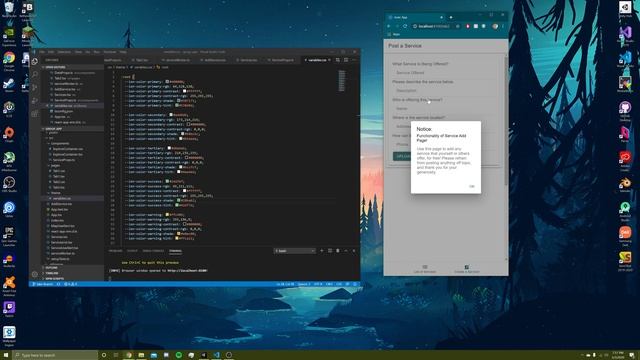Click the --ion-color-warning color swatch
The width and height of the screenshot is (640, 360).
pos(167,214)
